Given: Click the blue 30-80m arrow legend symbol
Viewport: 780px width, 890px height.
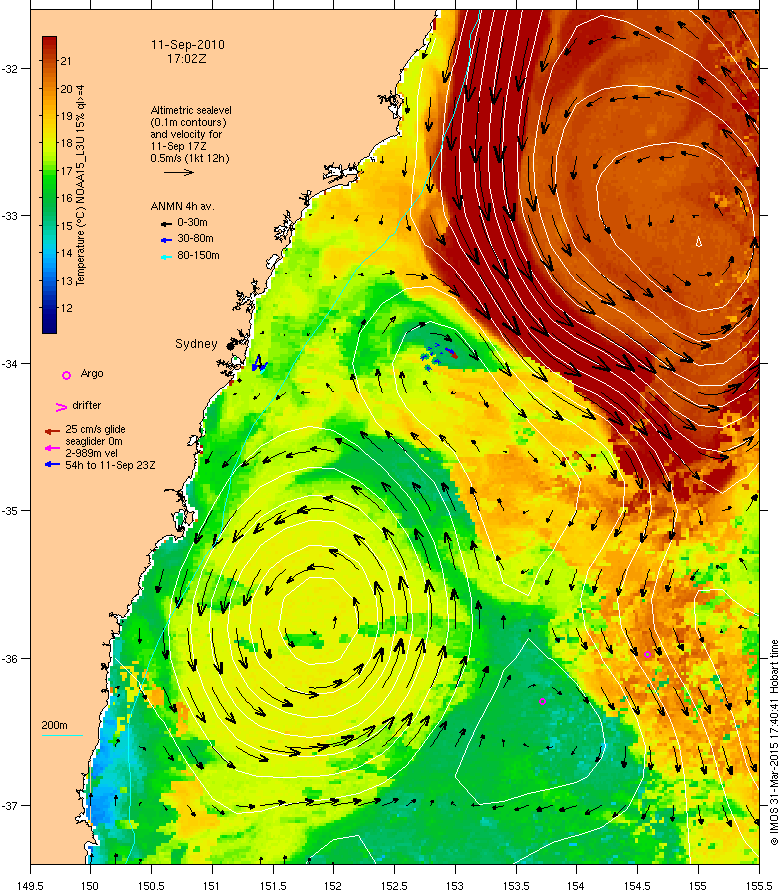Looking at the screenshot, I should [x=166, y=240].
